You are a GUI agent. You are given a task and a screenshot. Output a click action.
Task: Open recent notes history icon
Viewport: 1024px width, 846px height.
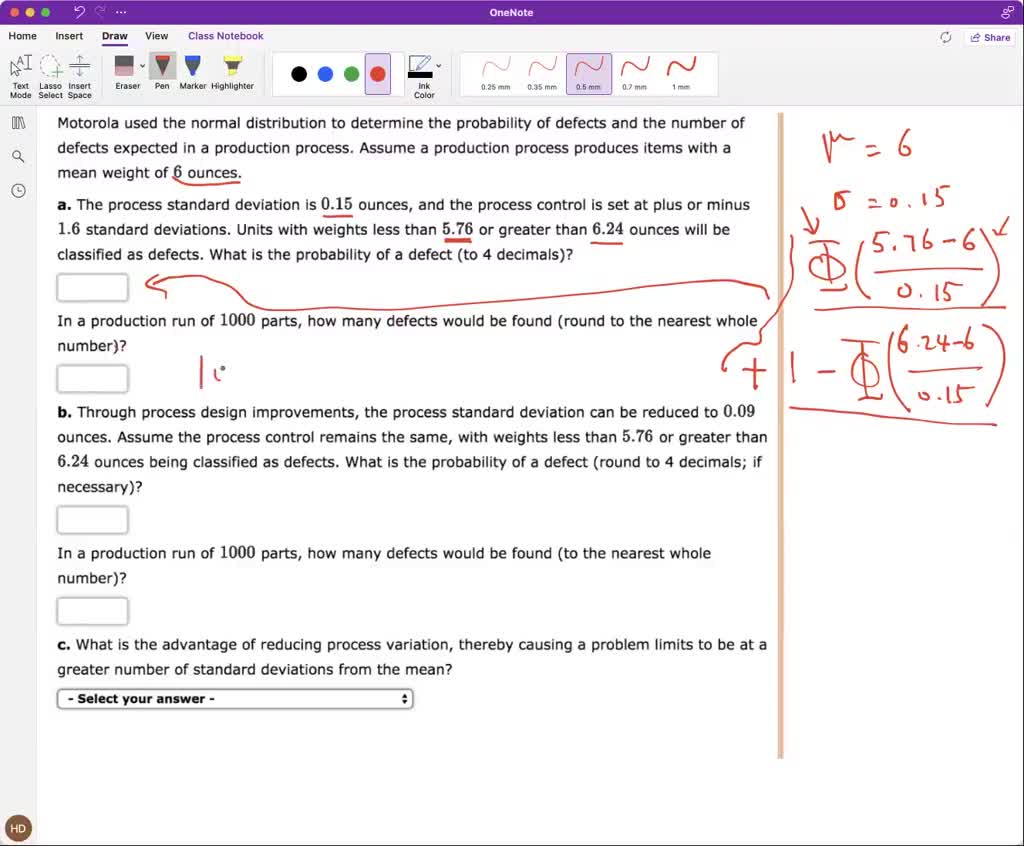(x=19, y=190)
